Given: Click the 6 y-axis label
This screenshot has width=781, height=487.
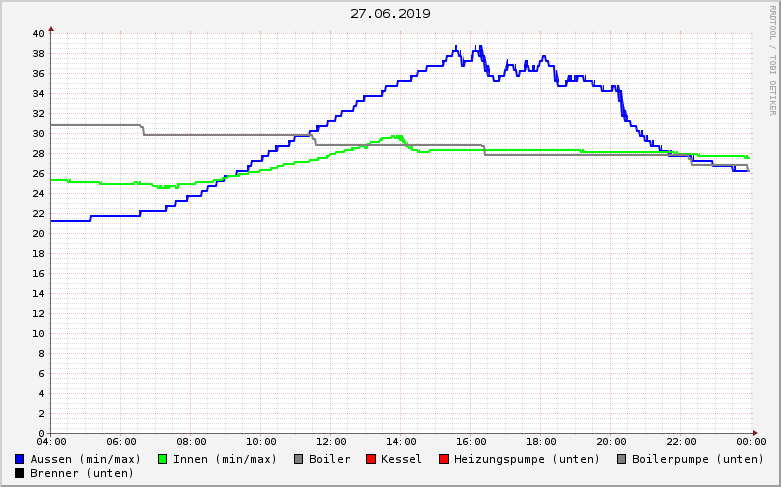Looking at the screenshot, I should pyautogui.click(x=42, y=373).
